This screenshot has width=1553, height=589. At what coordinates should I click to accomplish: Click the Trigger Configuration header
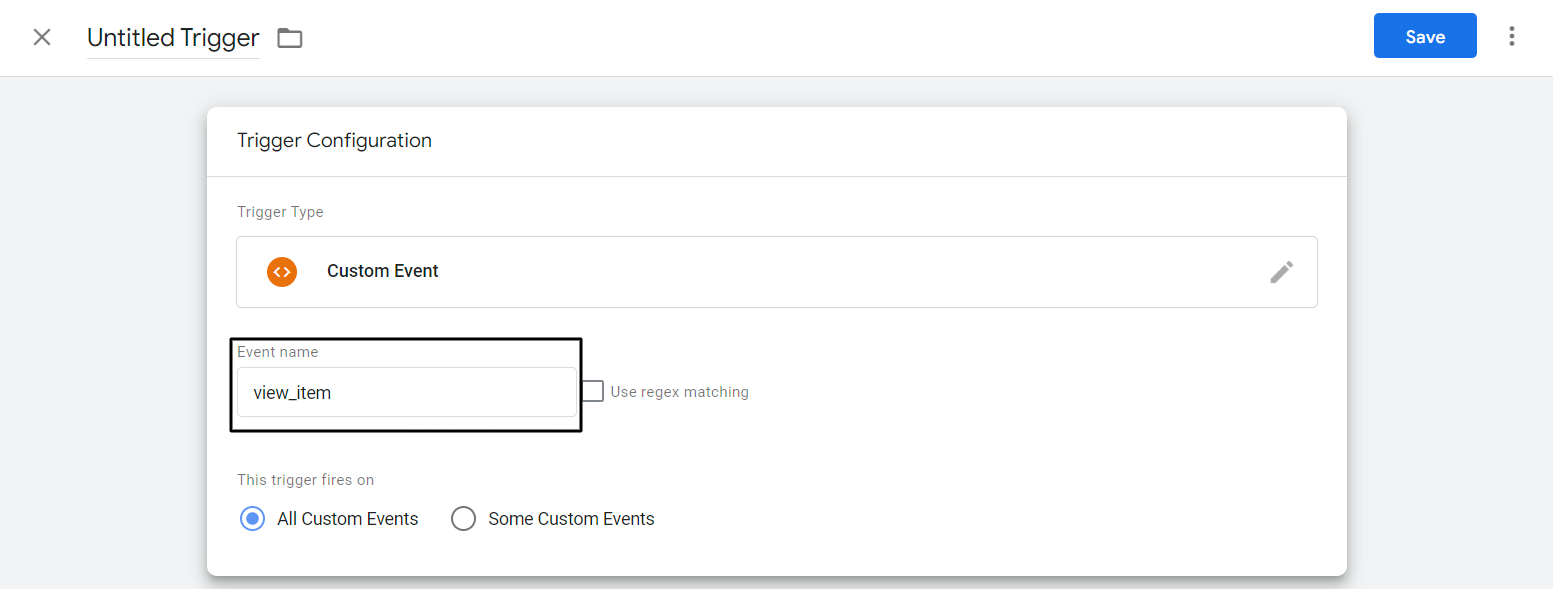[x=334, y=140]
